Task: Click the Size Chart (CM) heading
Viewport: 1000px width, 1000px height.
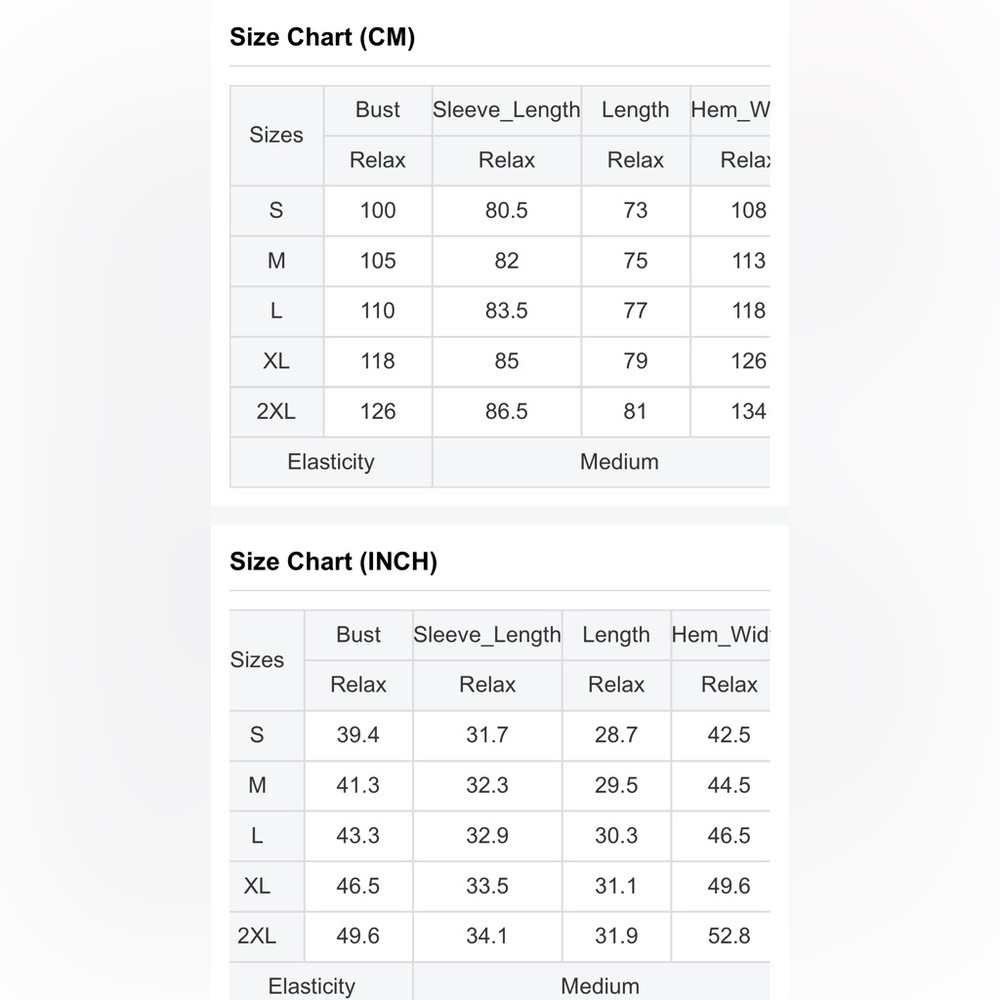Action: pos(322,37)
